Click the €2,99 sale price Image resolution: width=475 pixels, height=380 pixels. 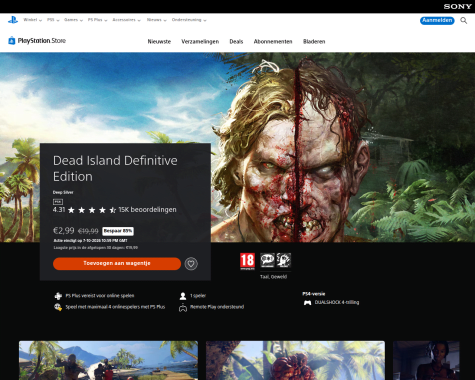coord(64,230)
